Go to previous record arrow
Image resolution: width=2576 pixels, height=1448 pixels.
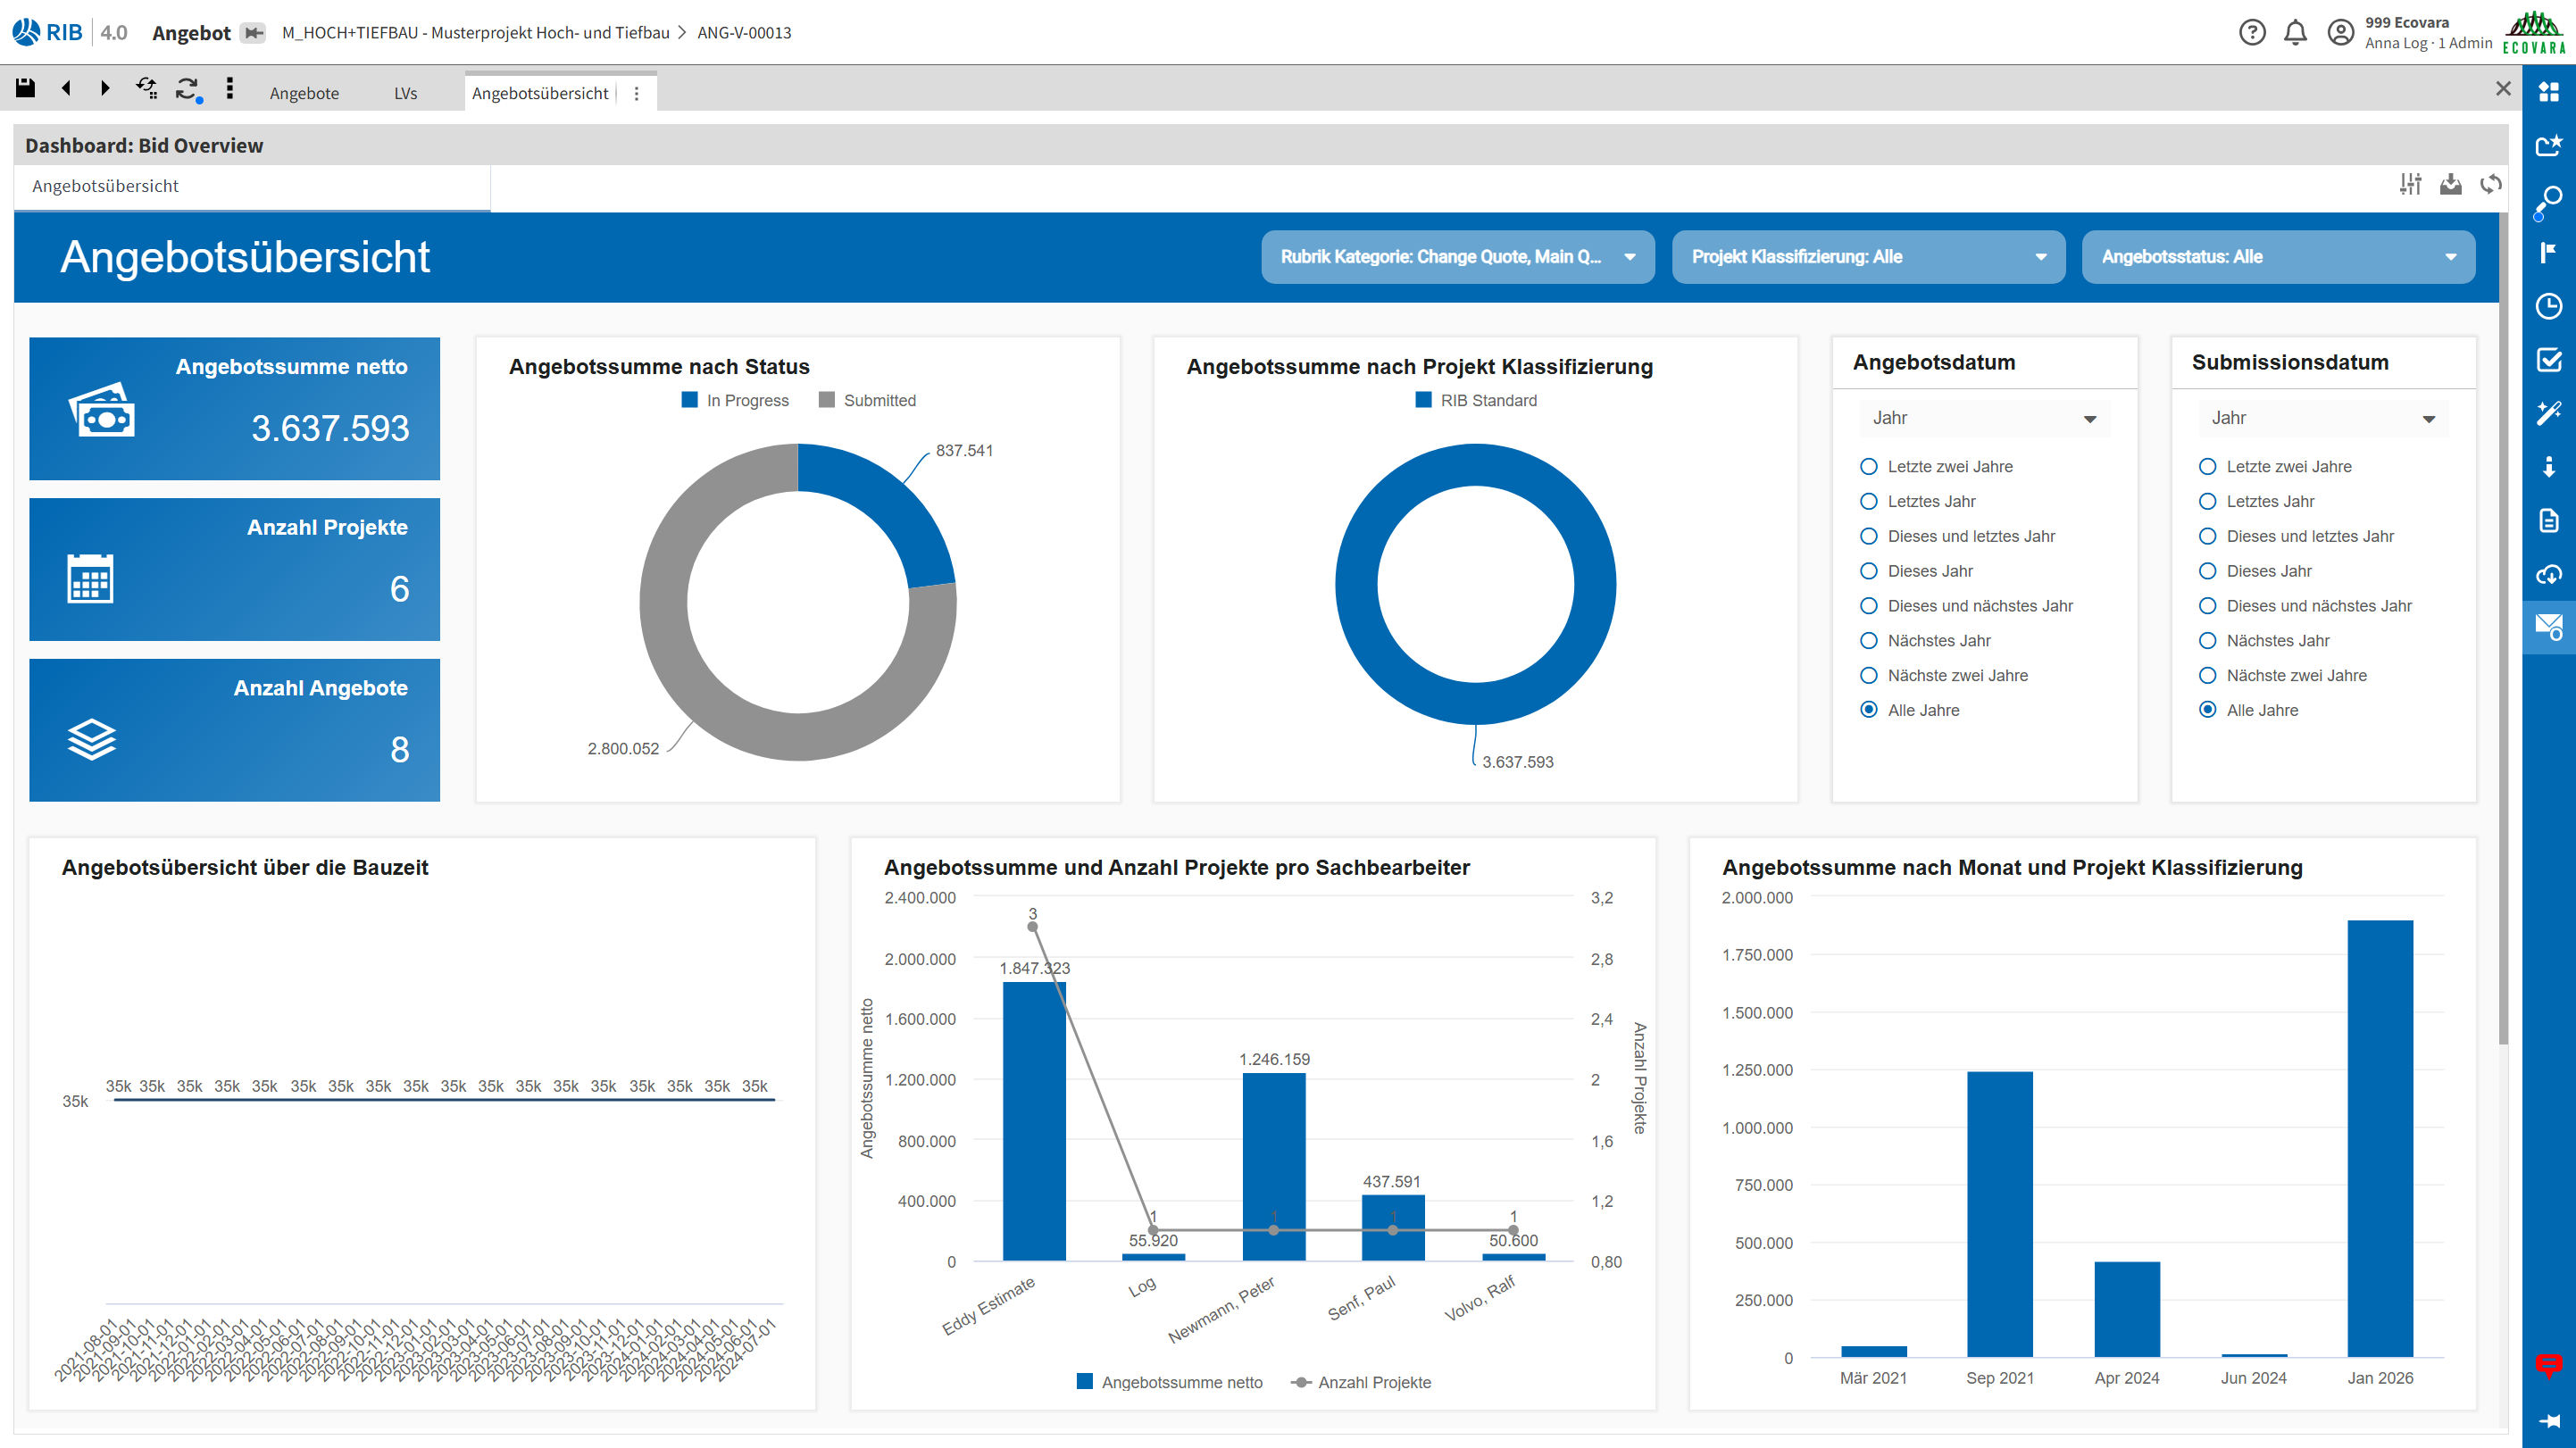[x=66, y=88]
